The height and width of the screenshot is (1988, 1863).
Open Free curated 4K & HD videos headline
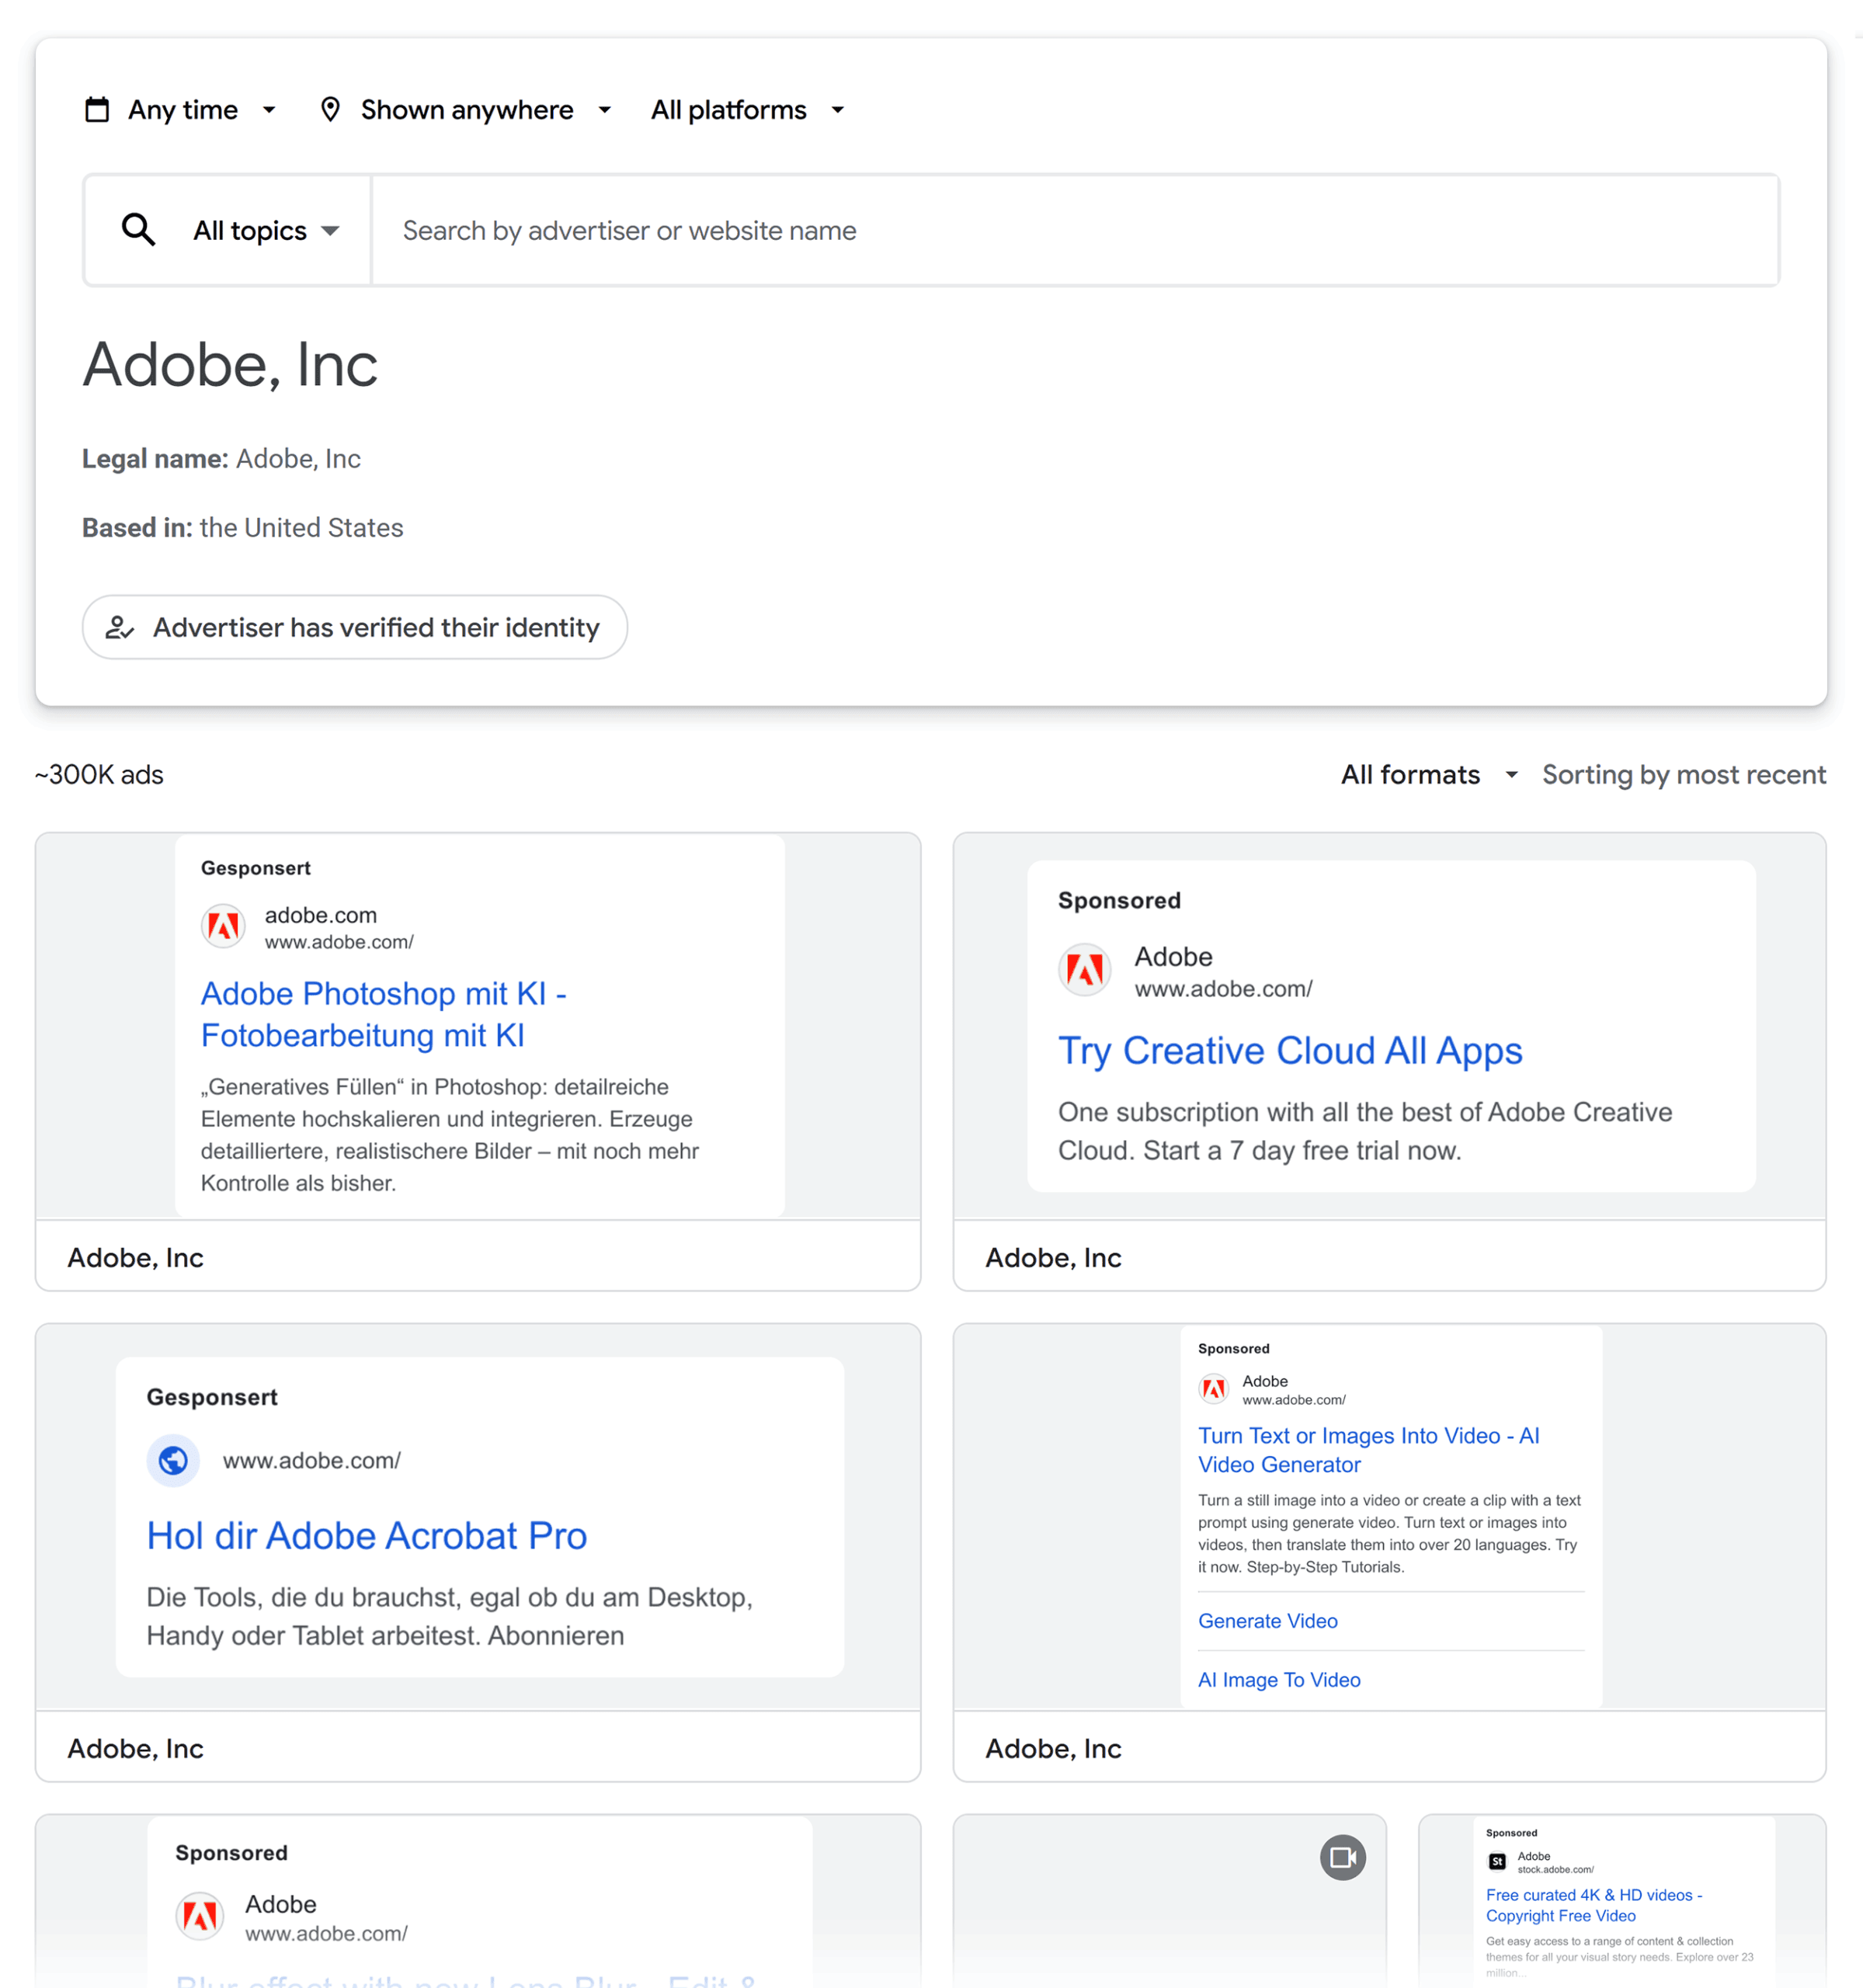click(1594, 1905)
